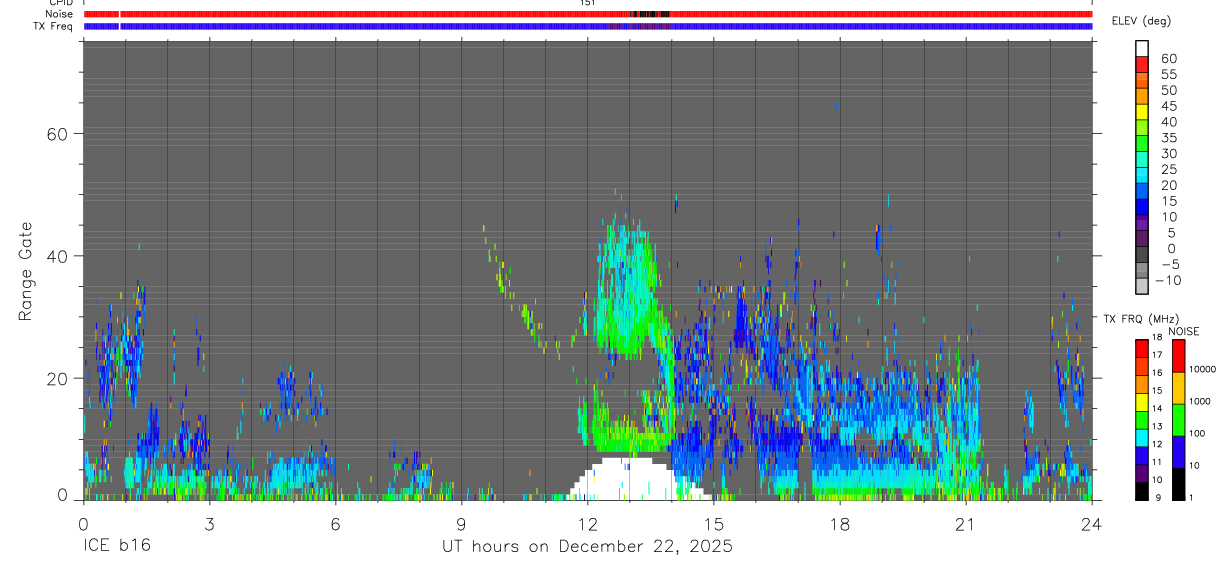Click NOISE scale label 10000
Image resolution: width=1228 pixels, height=567 pixels.
pos(1204,370)
